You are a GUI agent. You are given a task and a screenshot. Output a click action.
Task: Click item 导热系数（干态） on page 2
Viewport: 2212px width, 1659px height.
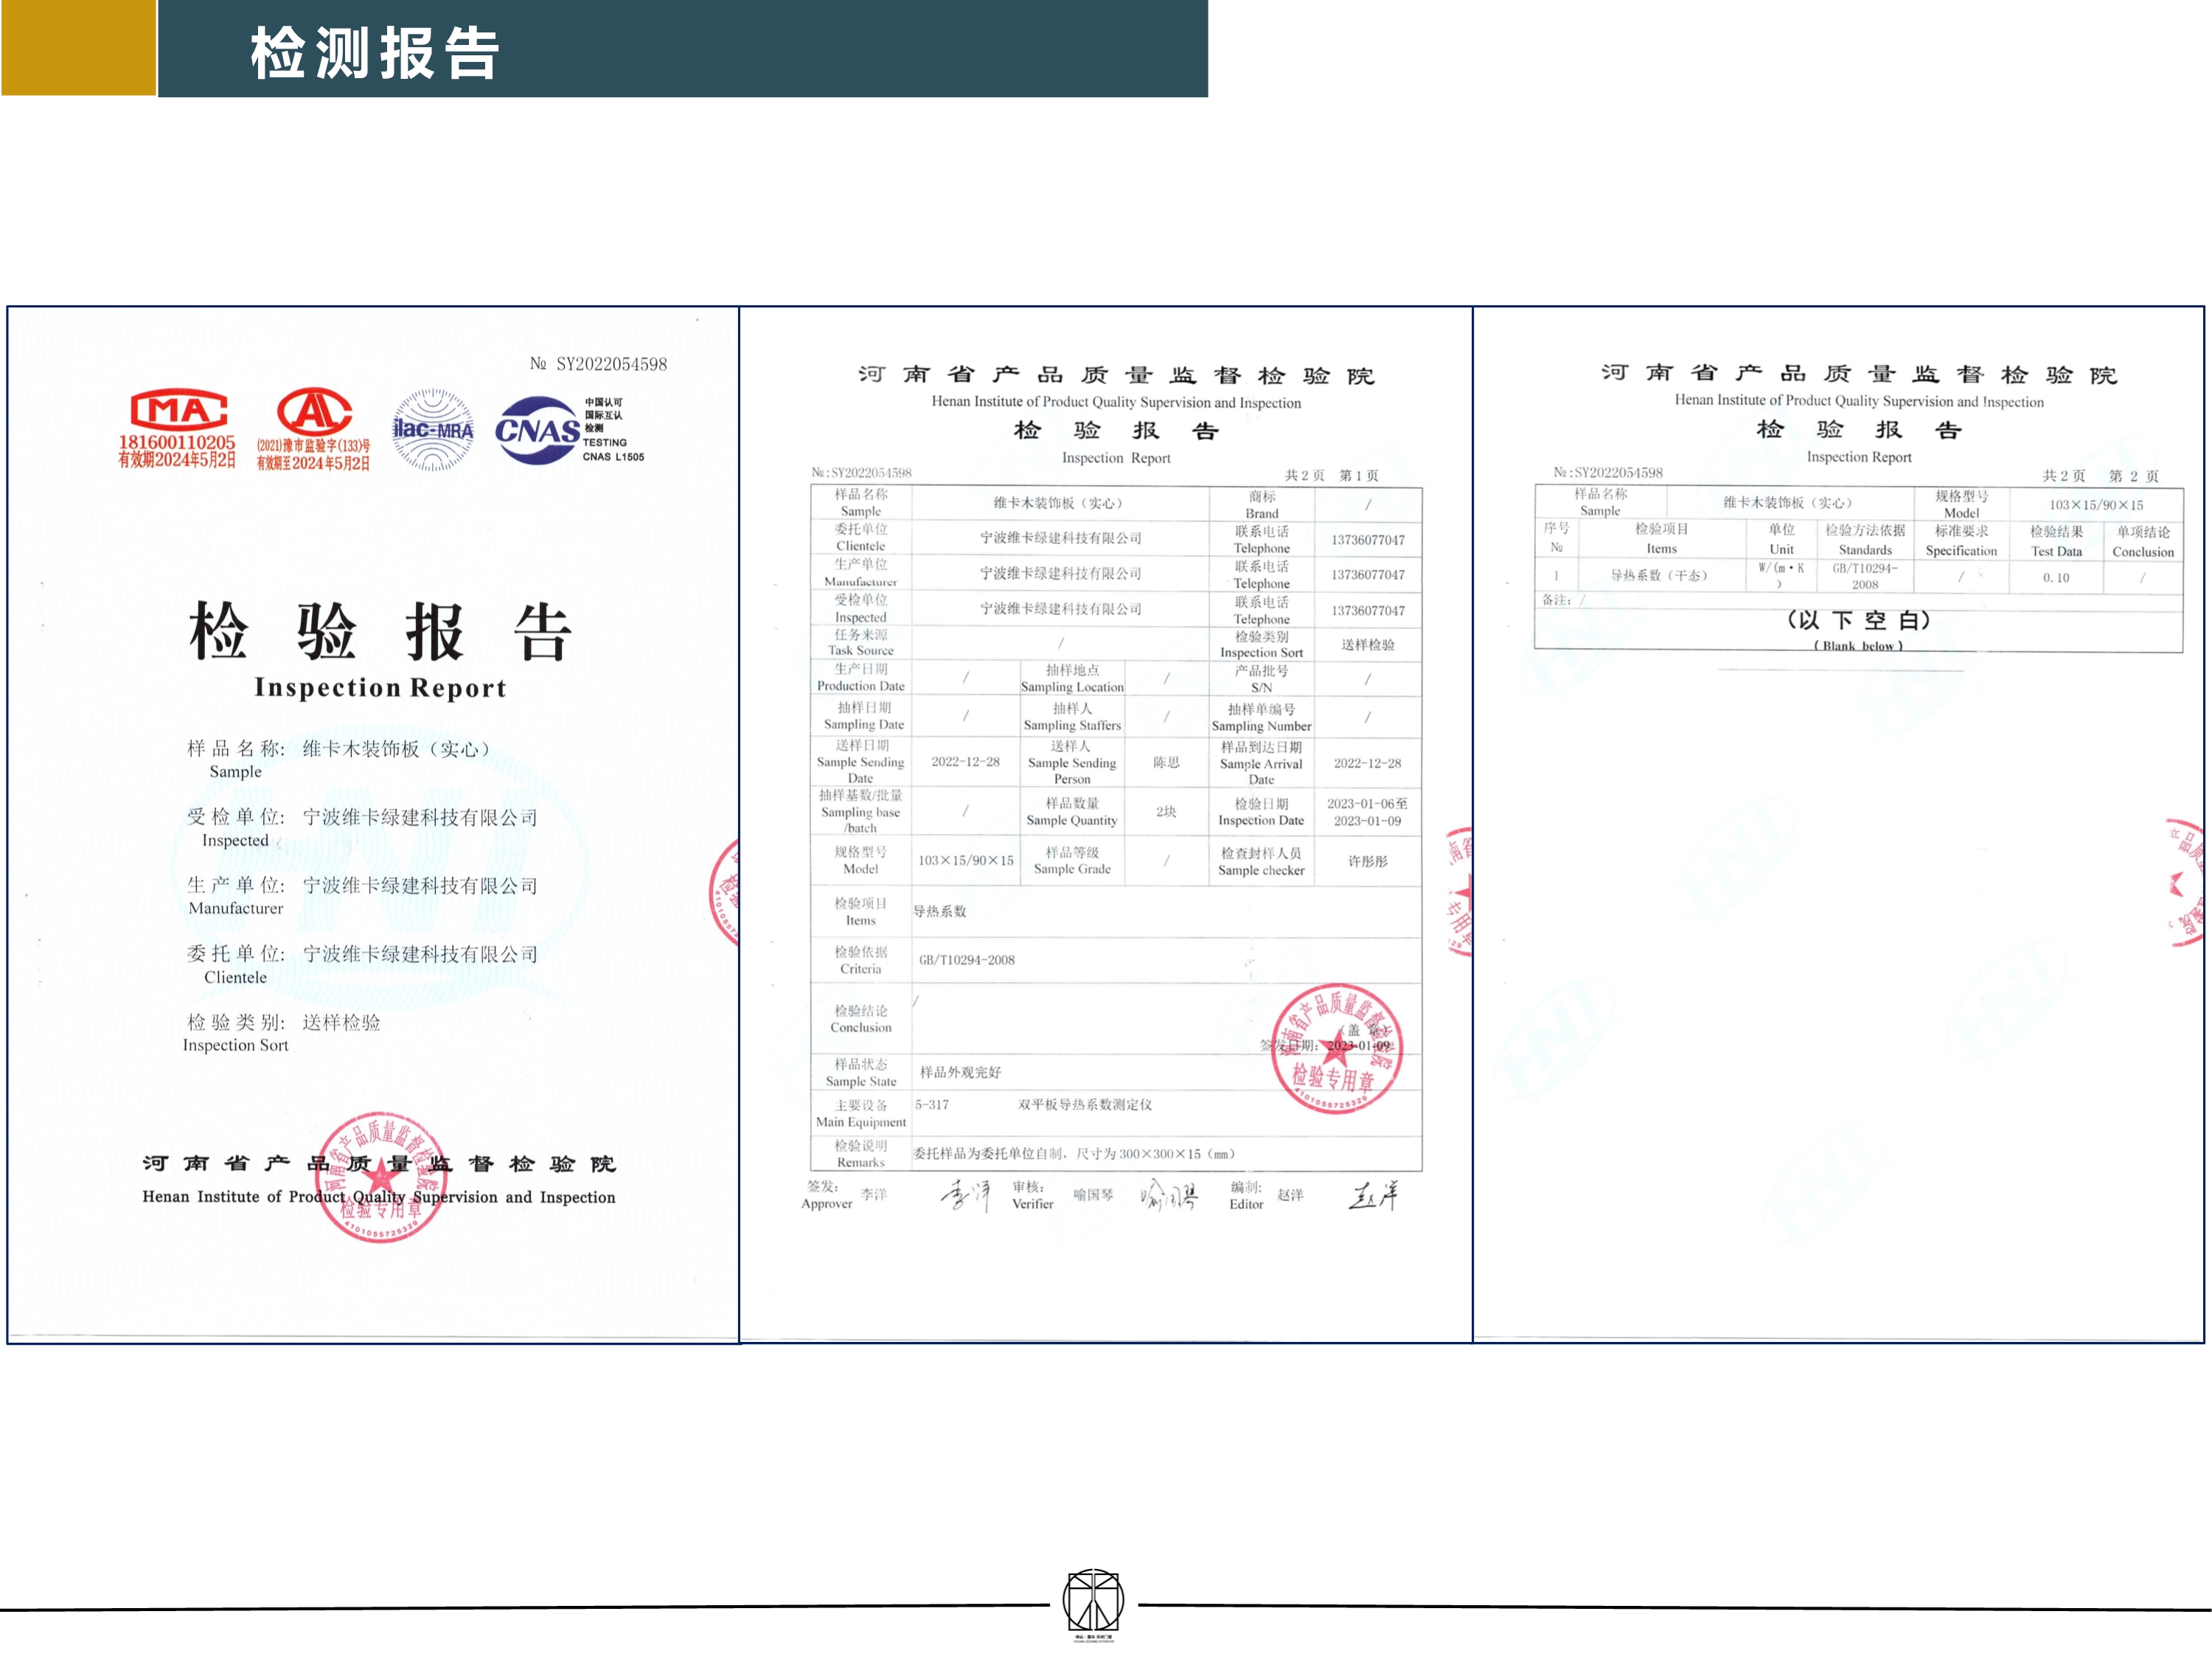(x=1658, y=575)
